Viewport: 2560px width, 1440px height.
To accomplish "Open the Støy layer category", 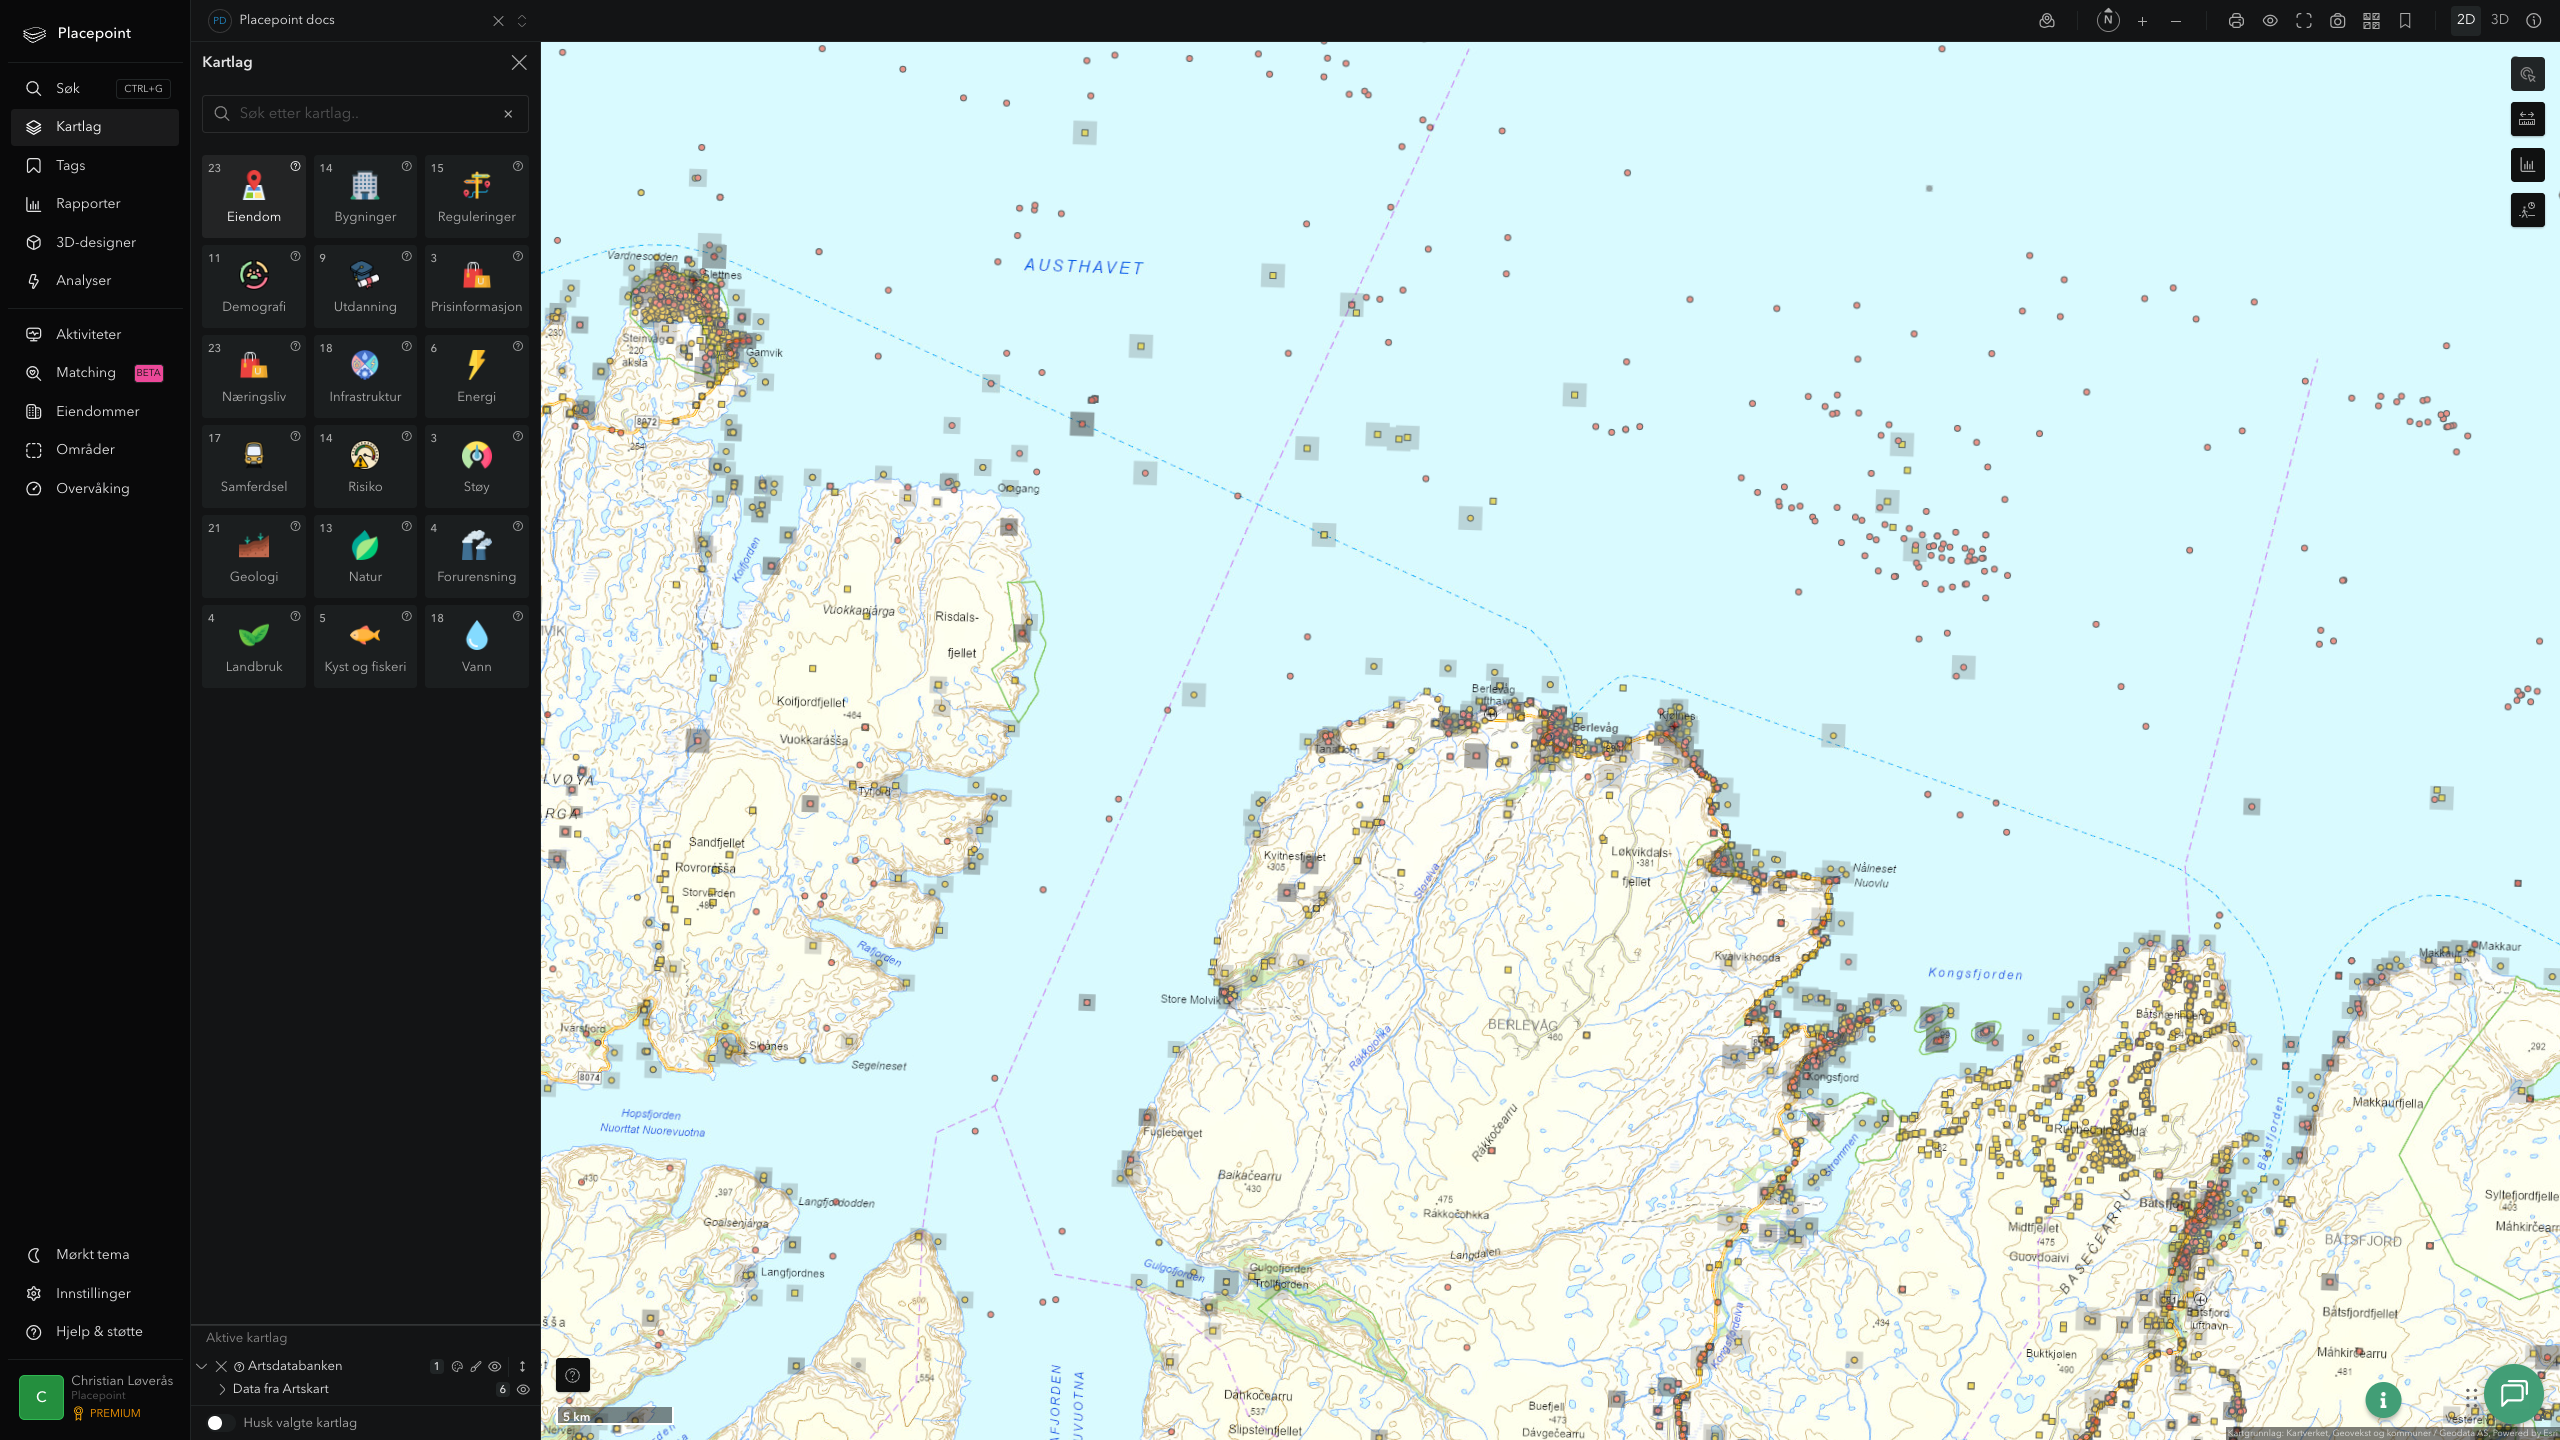I will click(x=476, y=466).
